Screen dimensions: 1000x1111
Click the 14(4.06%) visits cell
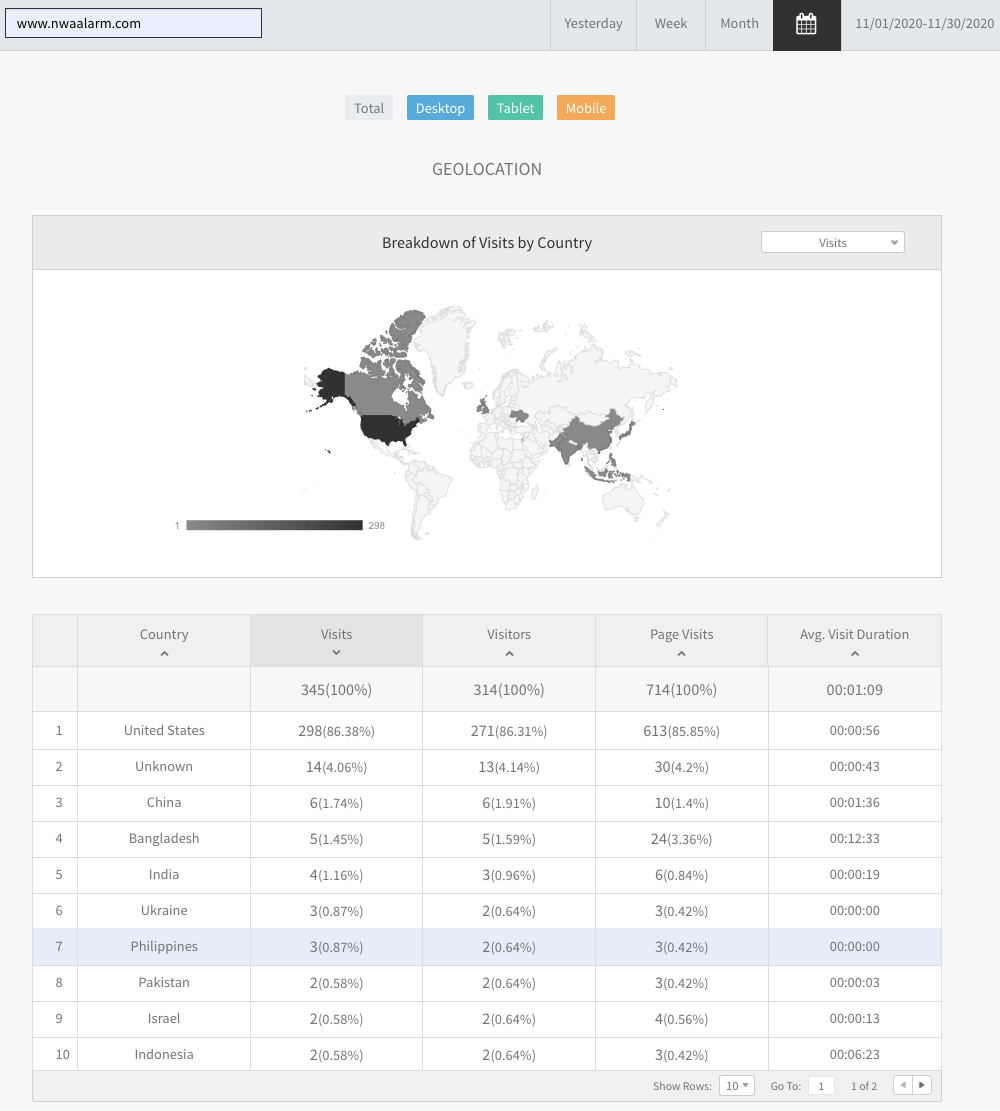pyautogui.click(x=336, y=767)
